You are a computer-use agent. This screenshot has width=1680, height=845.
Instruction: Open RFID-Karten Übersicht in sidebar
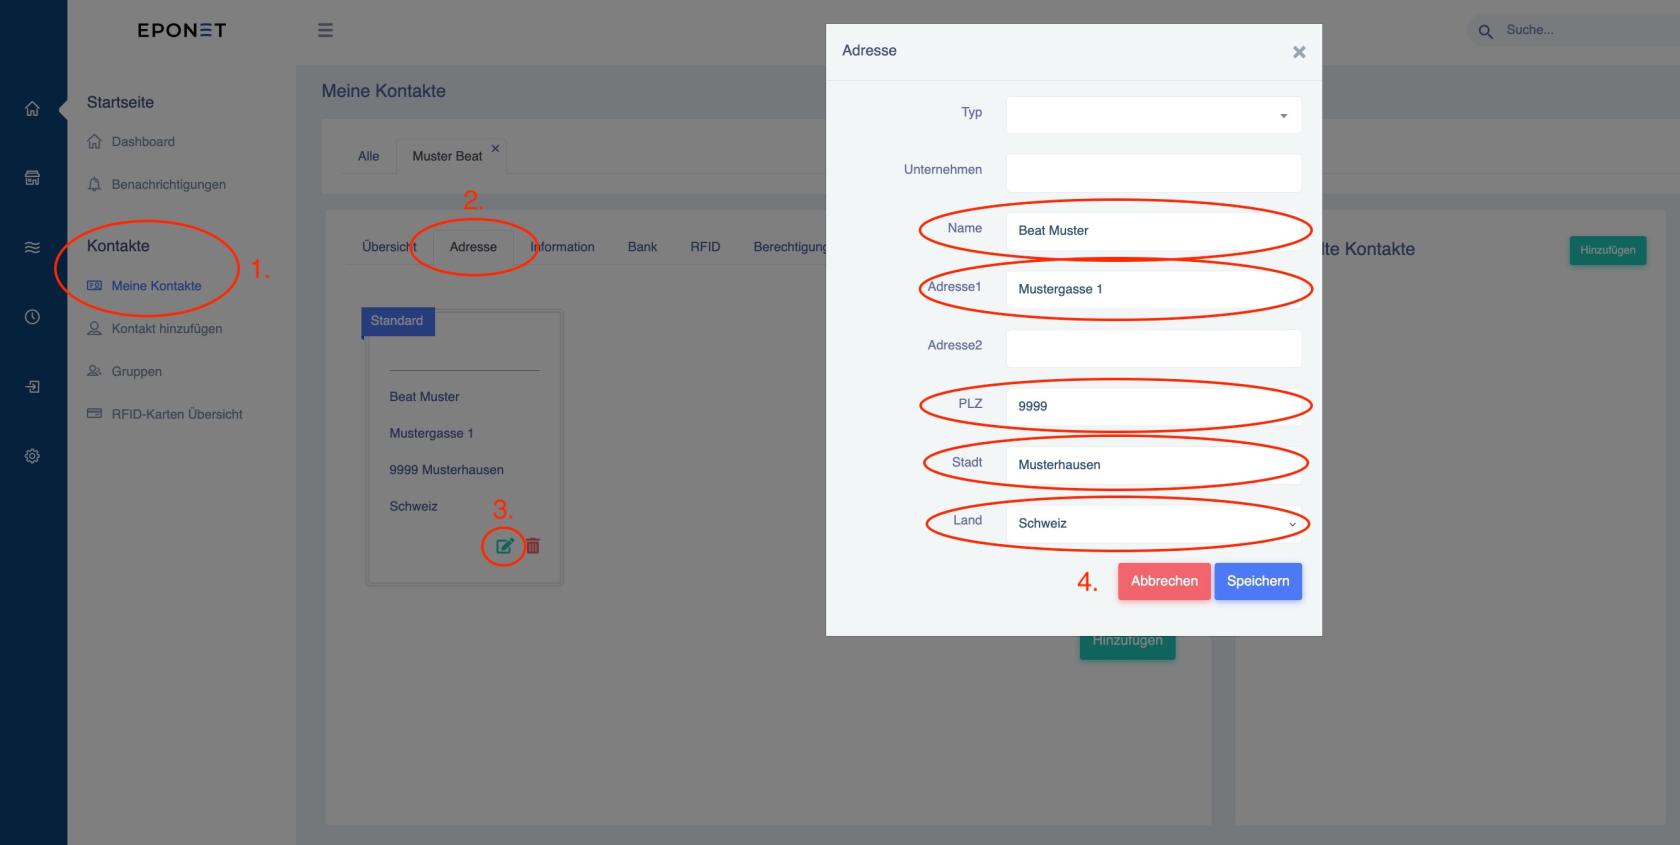tap(176, 414)
